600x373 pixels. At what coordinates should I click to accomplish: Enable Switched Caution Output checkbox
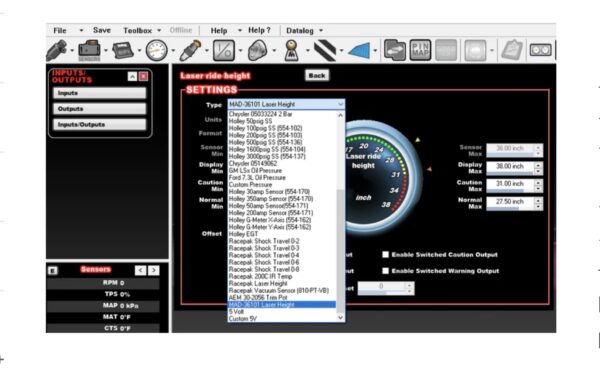[385, 255]
